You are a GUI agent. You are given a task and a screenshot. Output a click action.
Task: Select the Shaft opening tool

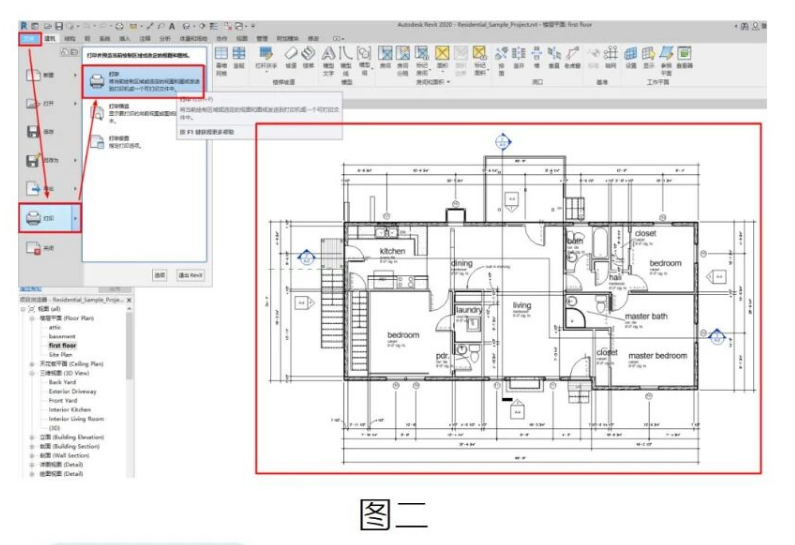(519, 57)
